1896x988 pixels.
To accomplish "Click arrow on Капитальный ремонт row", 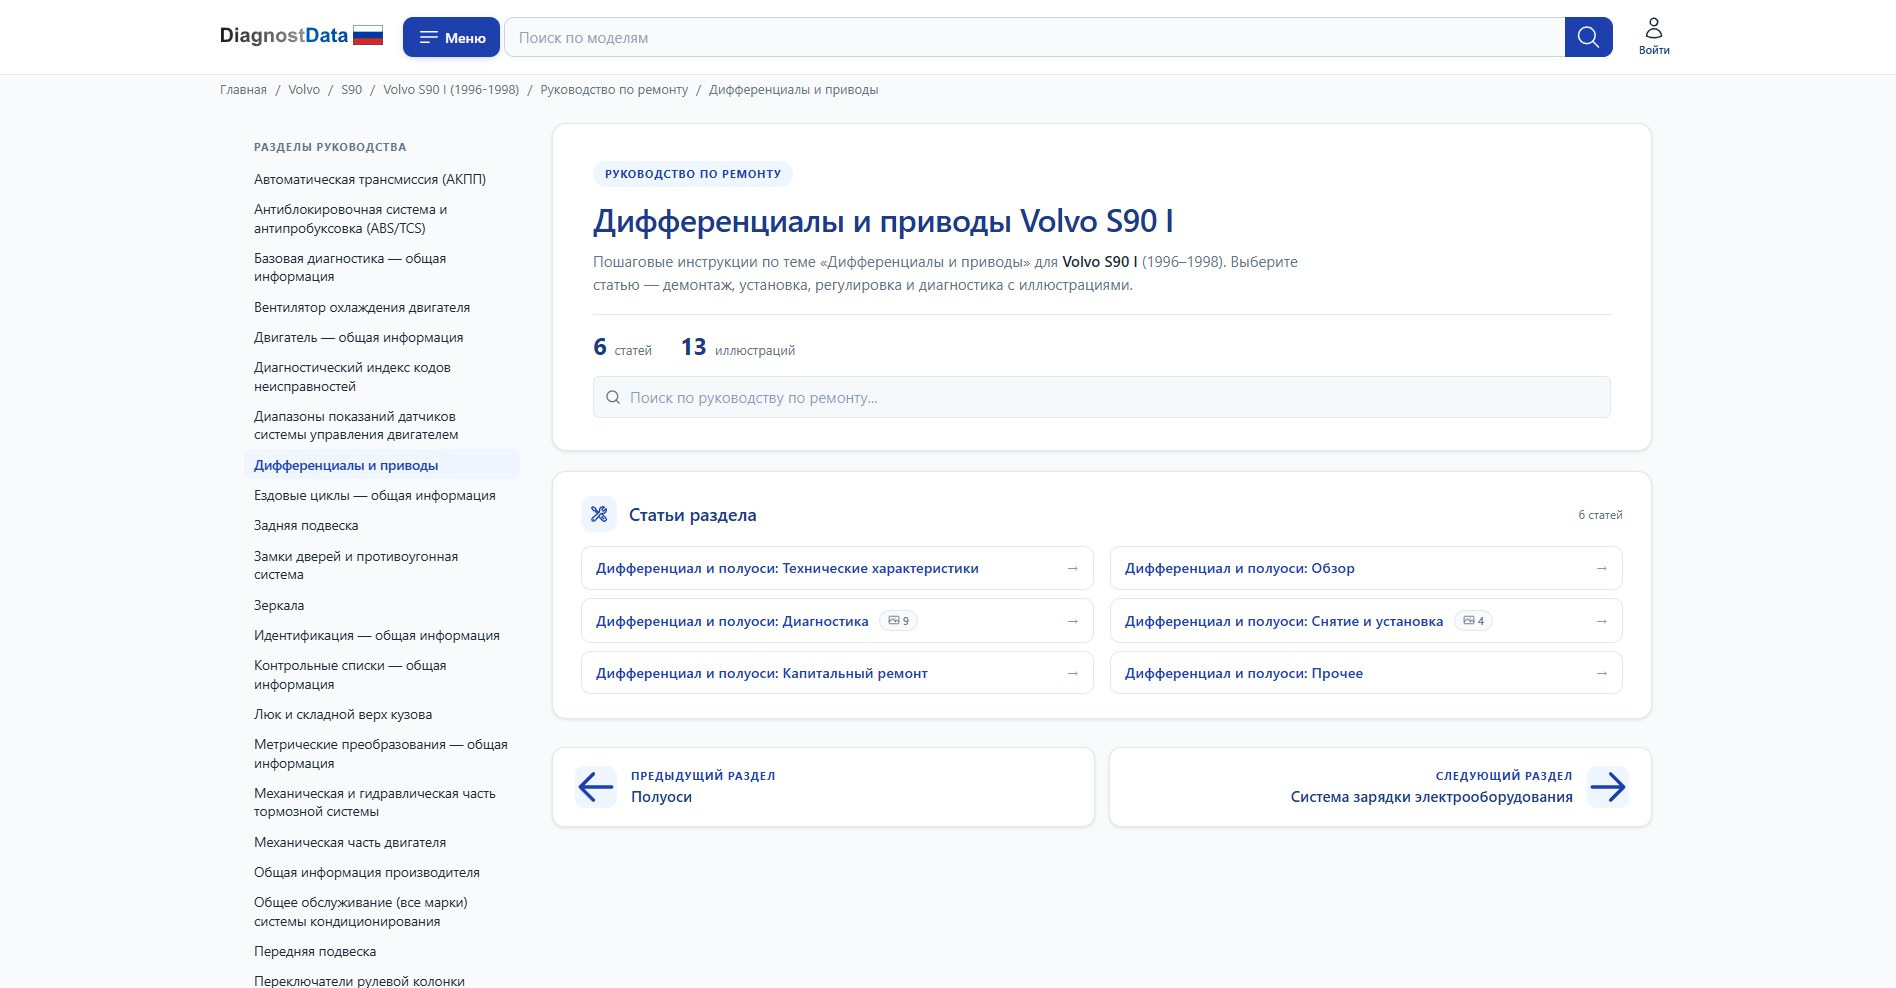I will (x=1072, y=673).
